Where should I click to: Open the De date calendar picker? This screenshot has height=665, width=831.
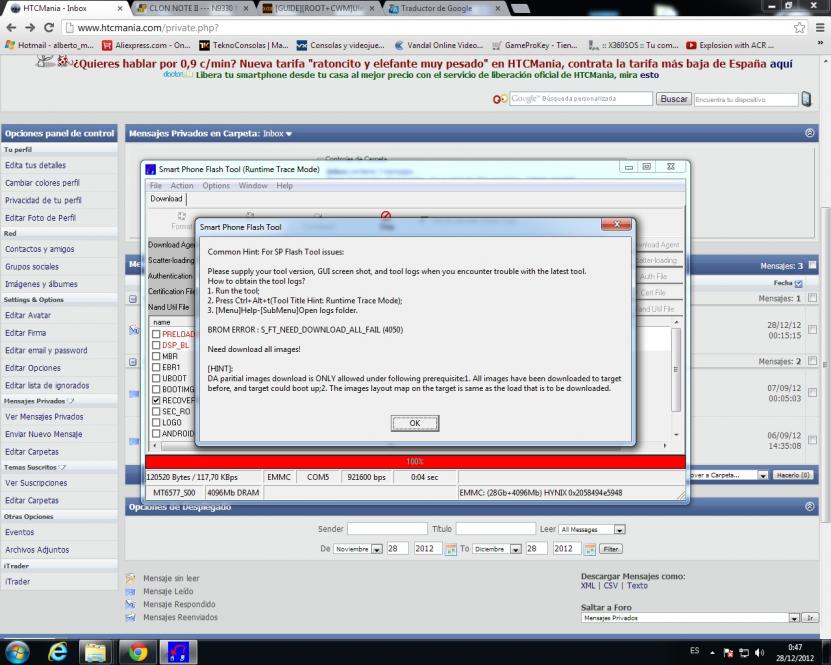coord(450,549)
